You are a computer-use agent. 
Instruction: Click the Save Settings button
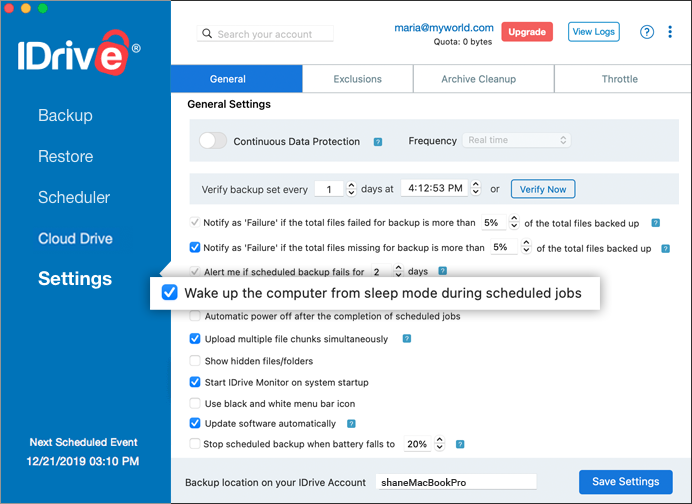[x=626, y=481]
